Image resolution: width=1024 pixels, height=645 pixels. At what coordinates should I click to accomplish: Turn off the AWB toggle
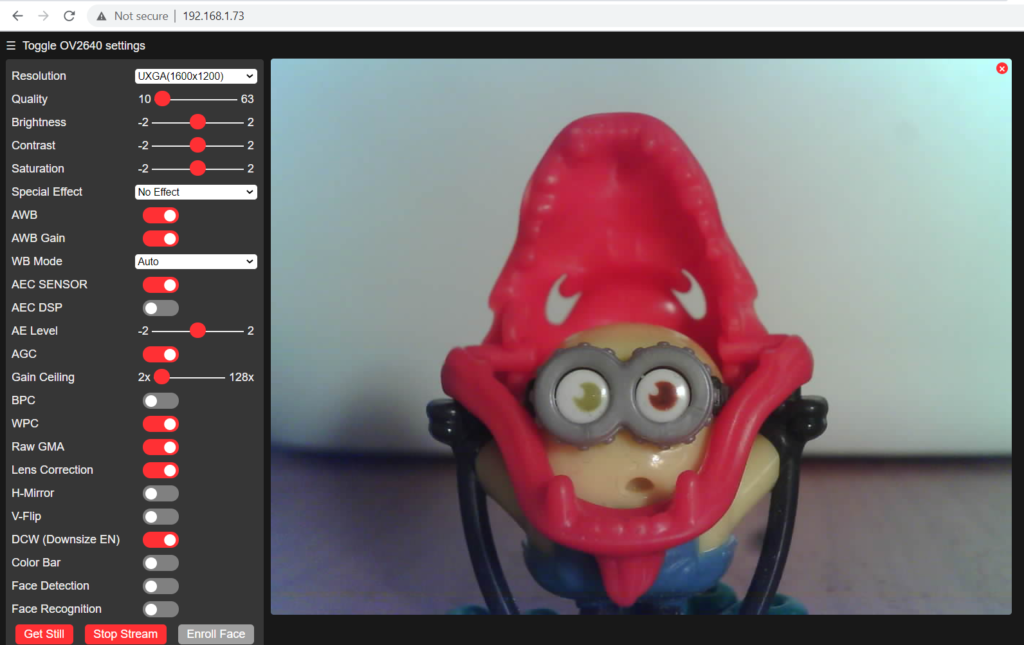161,215
